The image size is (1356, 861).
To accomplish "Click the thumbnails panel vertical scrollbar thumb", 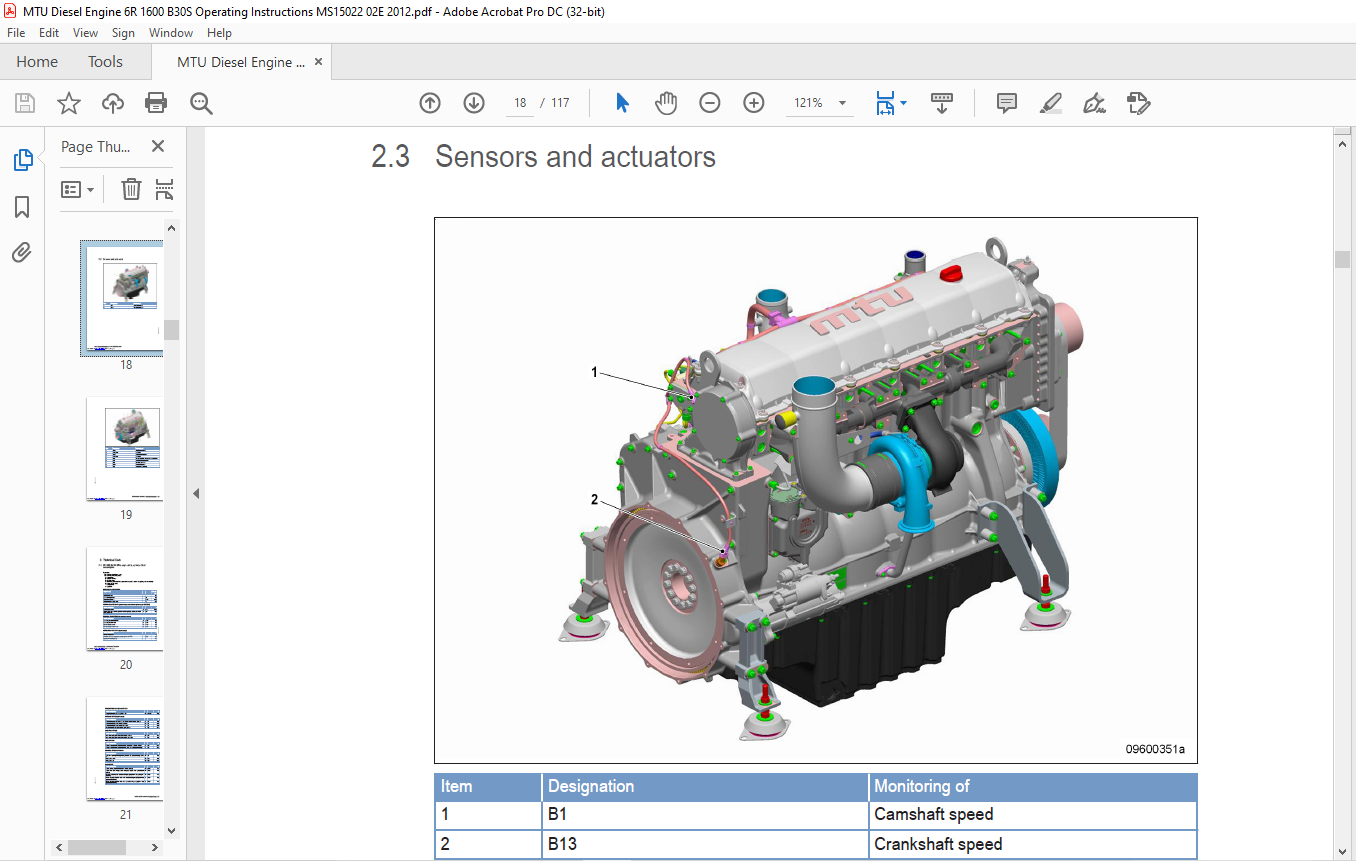I will (x=171, y=330).
